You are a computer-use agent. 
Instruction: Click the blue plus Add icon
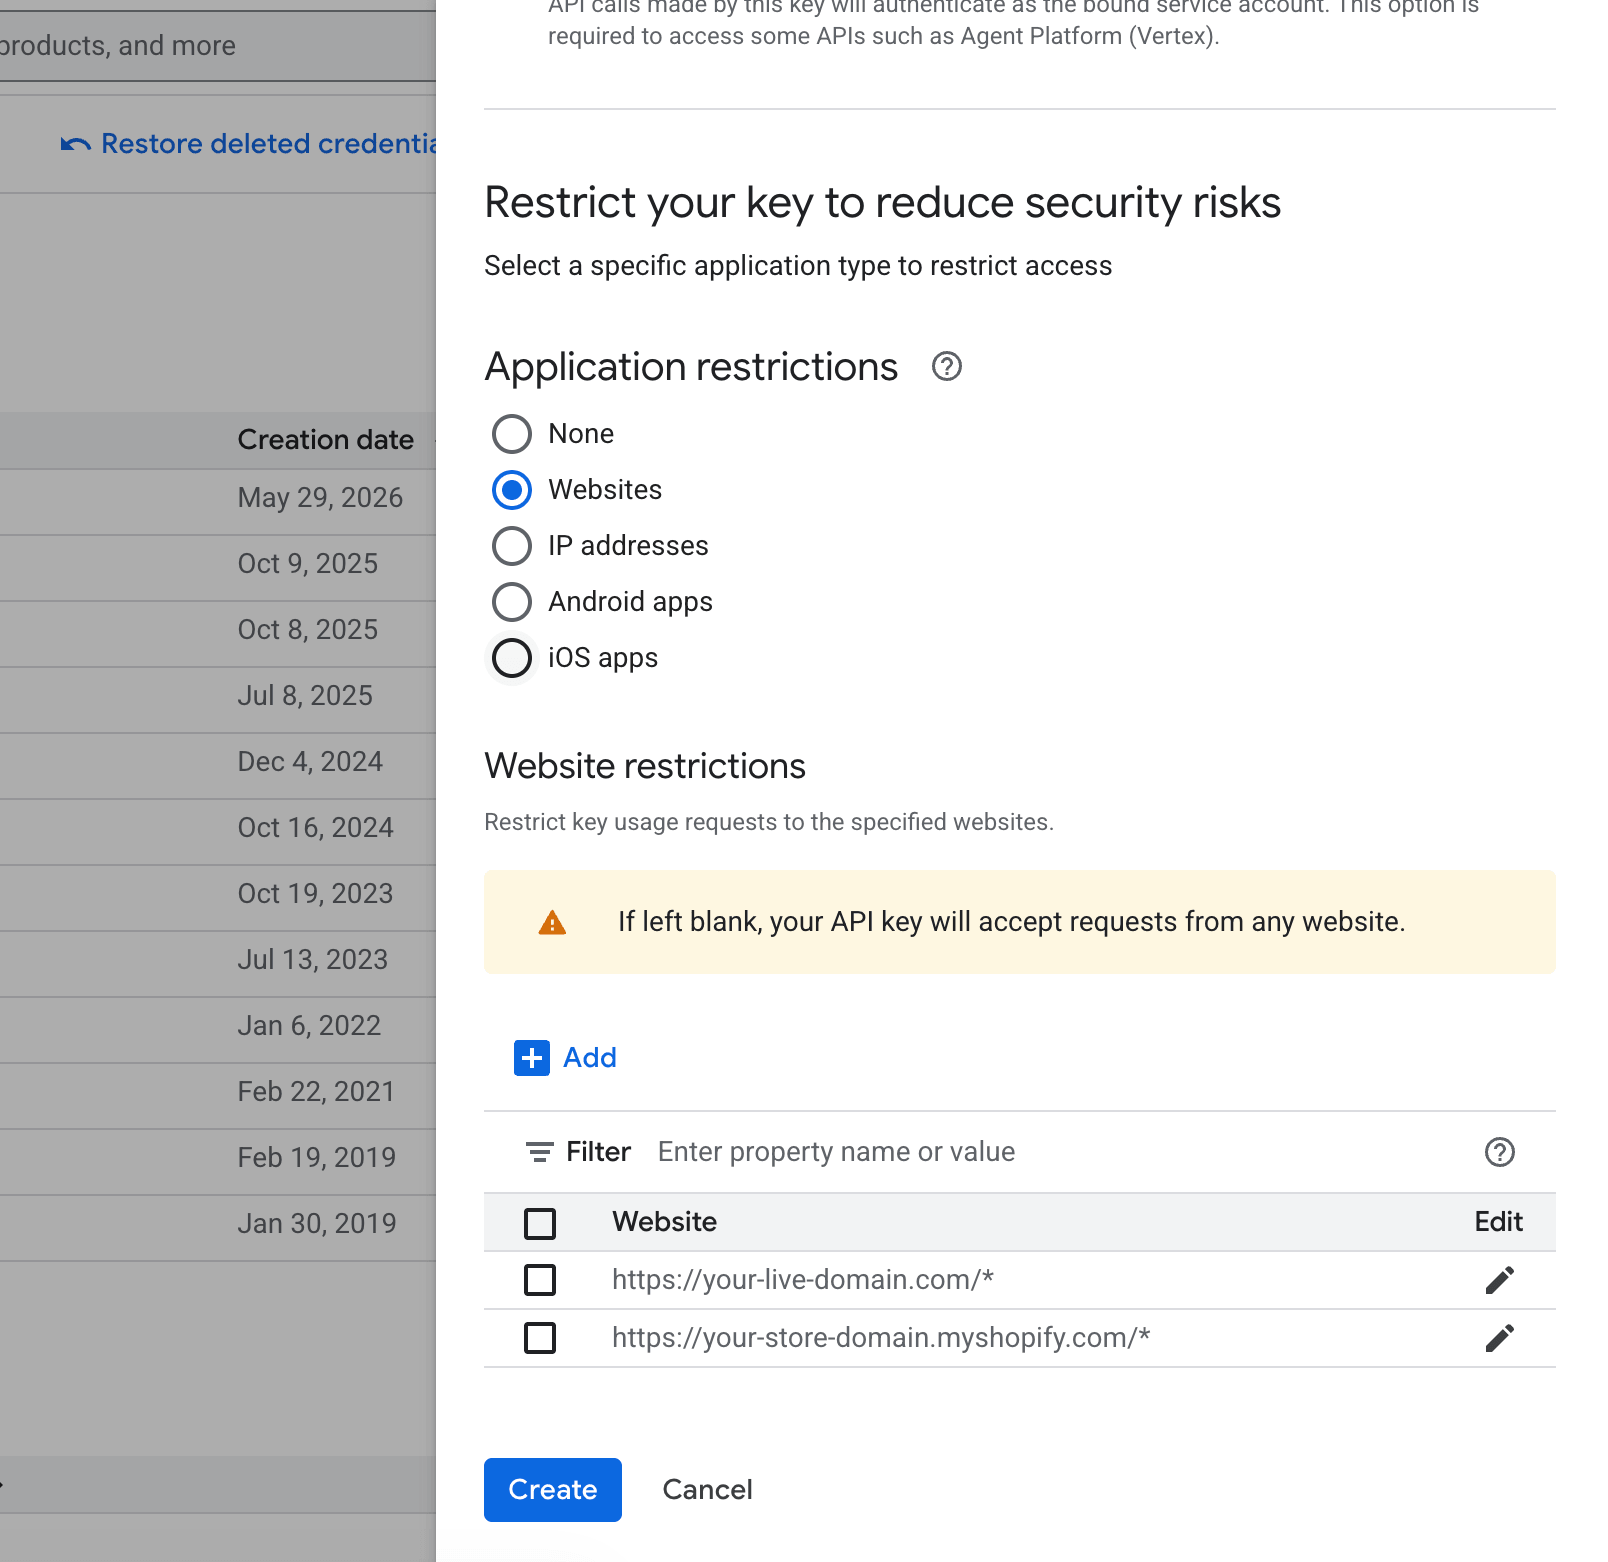point(532,1058)
